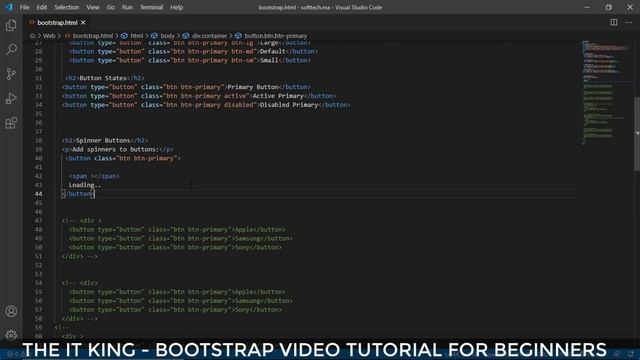Image resolution: width=640 pixels, height=360 pixels.
Task: Click 'Active Primary' text on line 33
Action: (278, 96)
